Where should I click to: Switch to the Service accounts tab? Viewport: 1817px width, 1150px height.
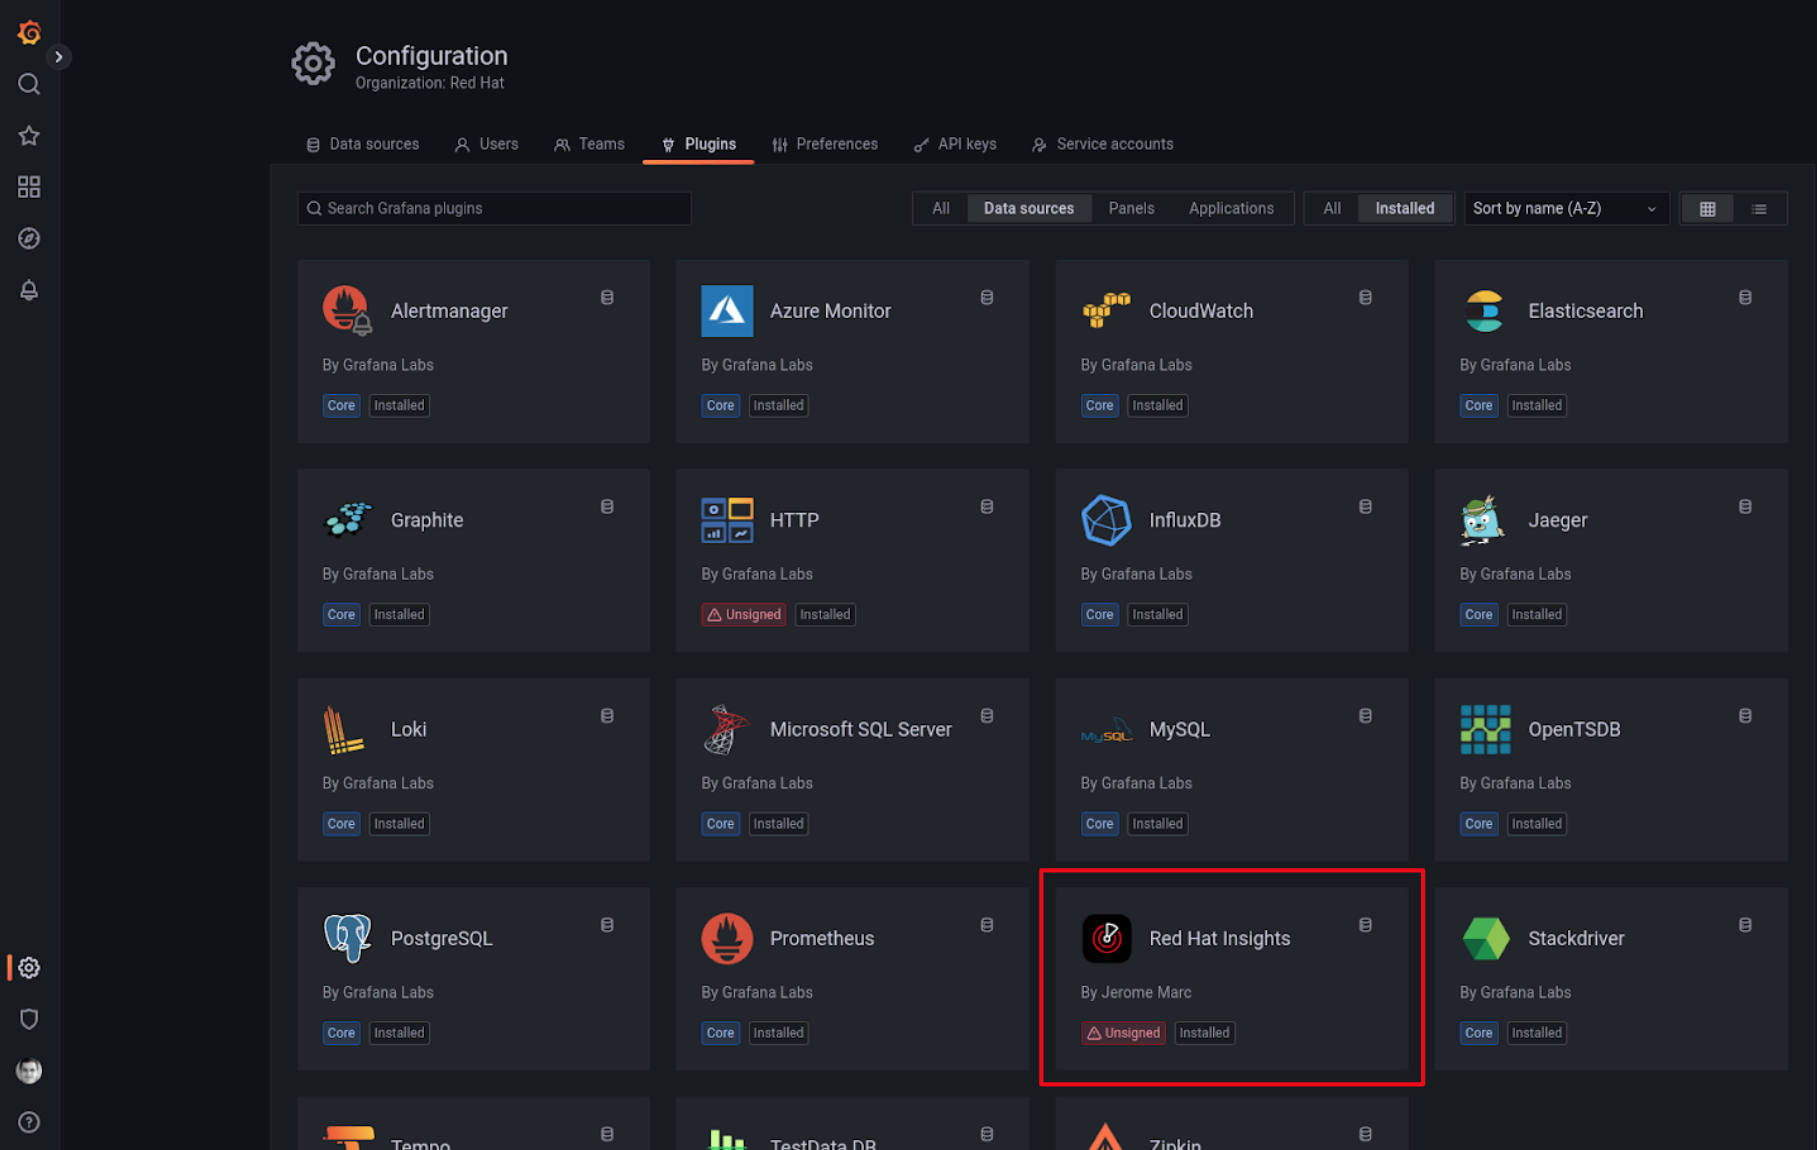(x=1102, y=144)
